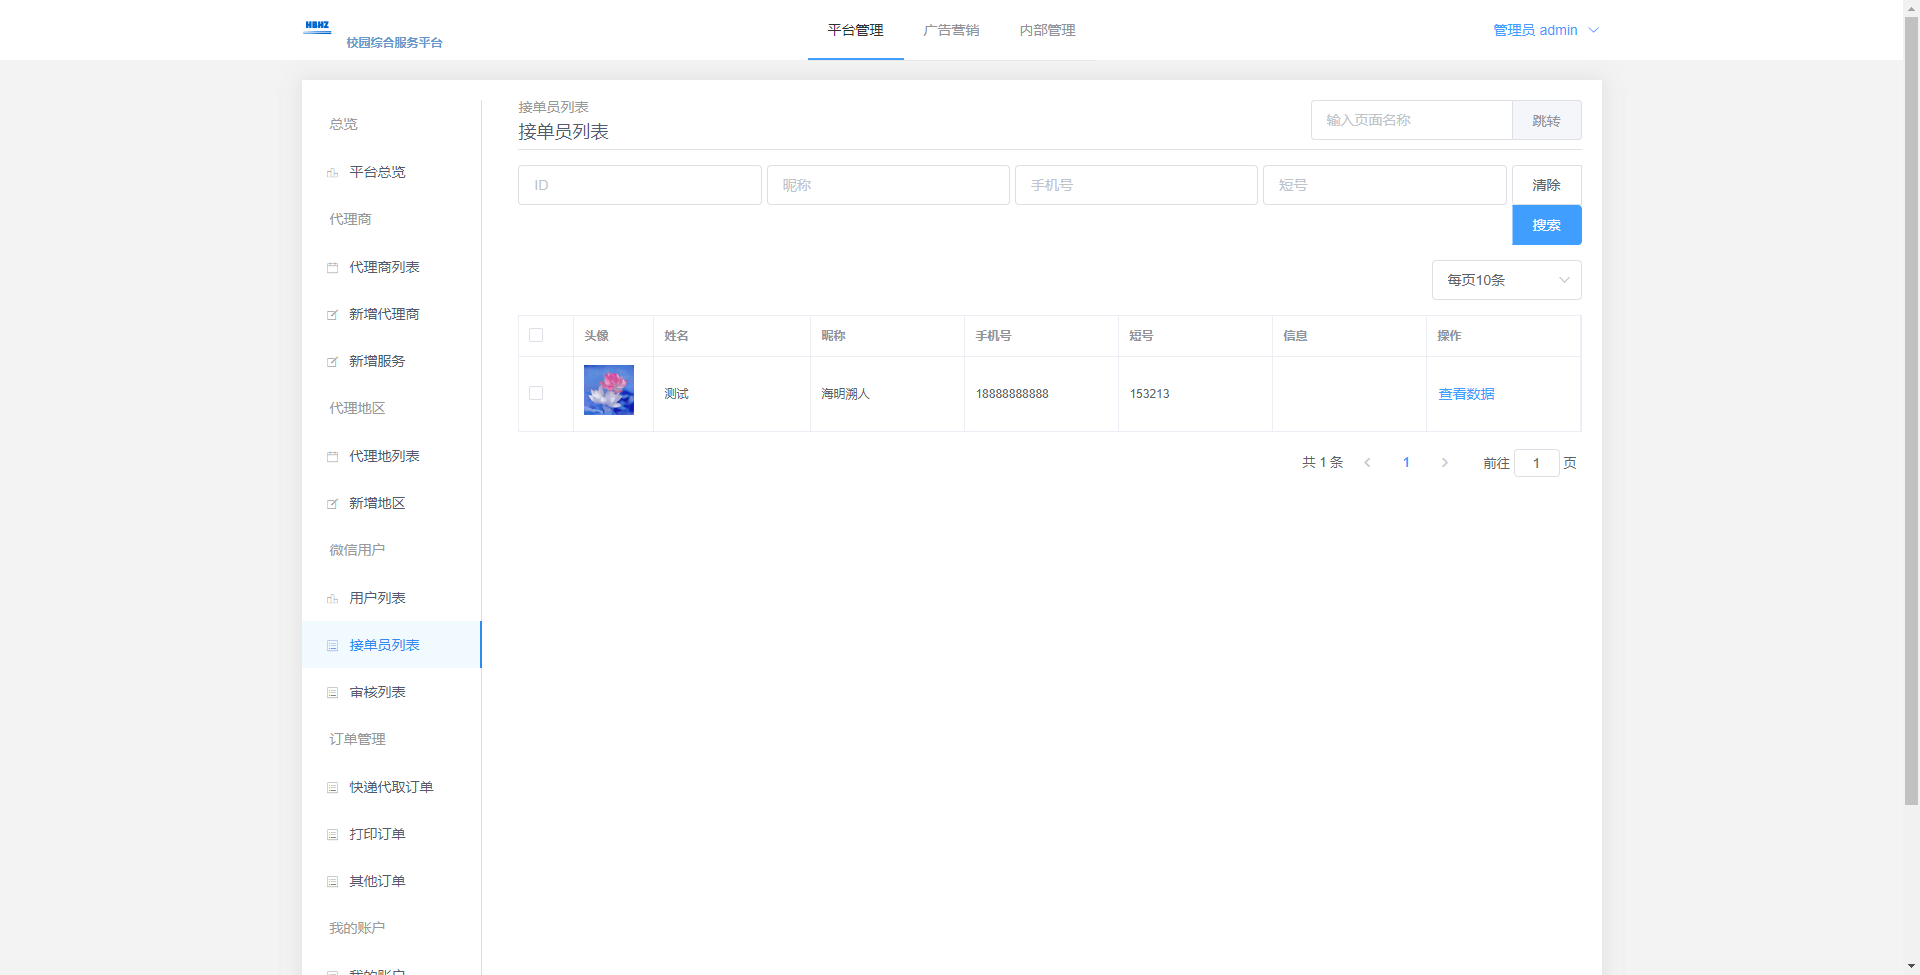1920x975 pixels.
Task: Click the edit icon beside 新增代理商
Action: click(x=332, y=315)
